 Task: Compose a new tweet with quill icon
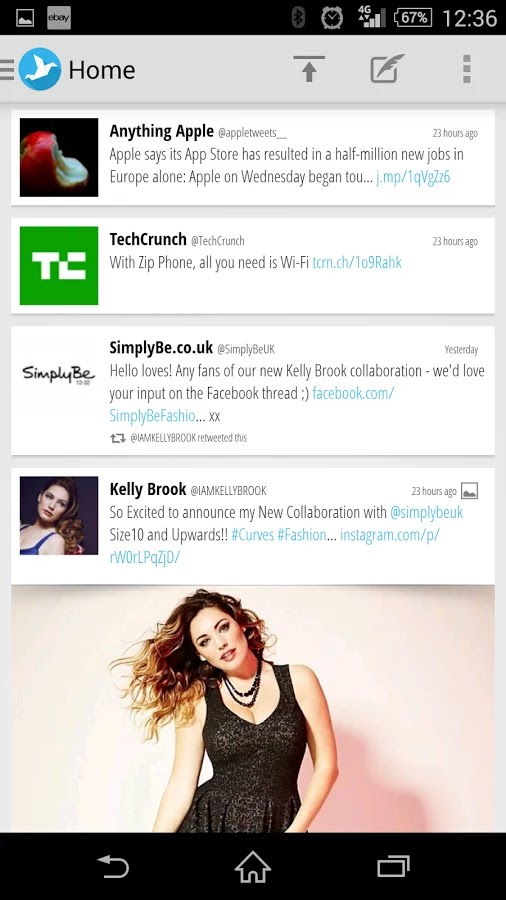(387, 69)
